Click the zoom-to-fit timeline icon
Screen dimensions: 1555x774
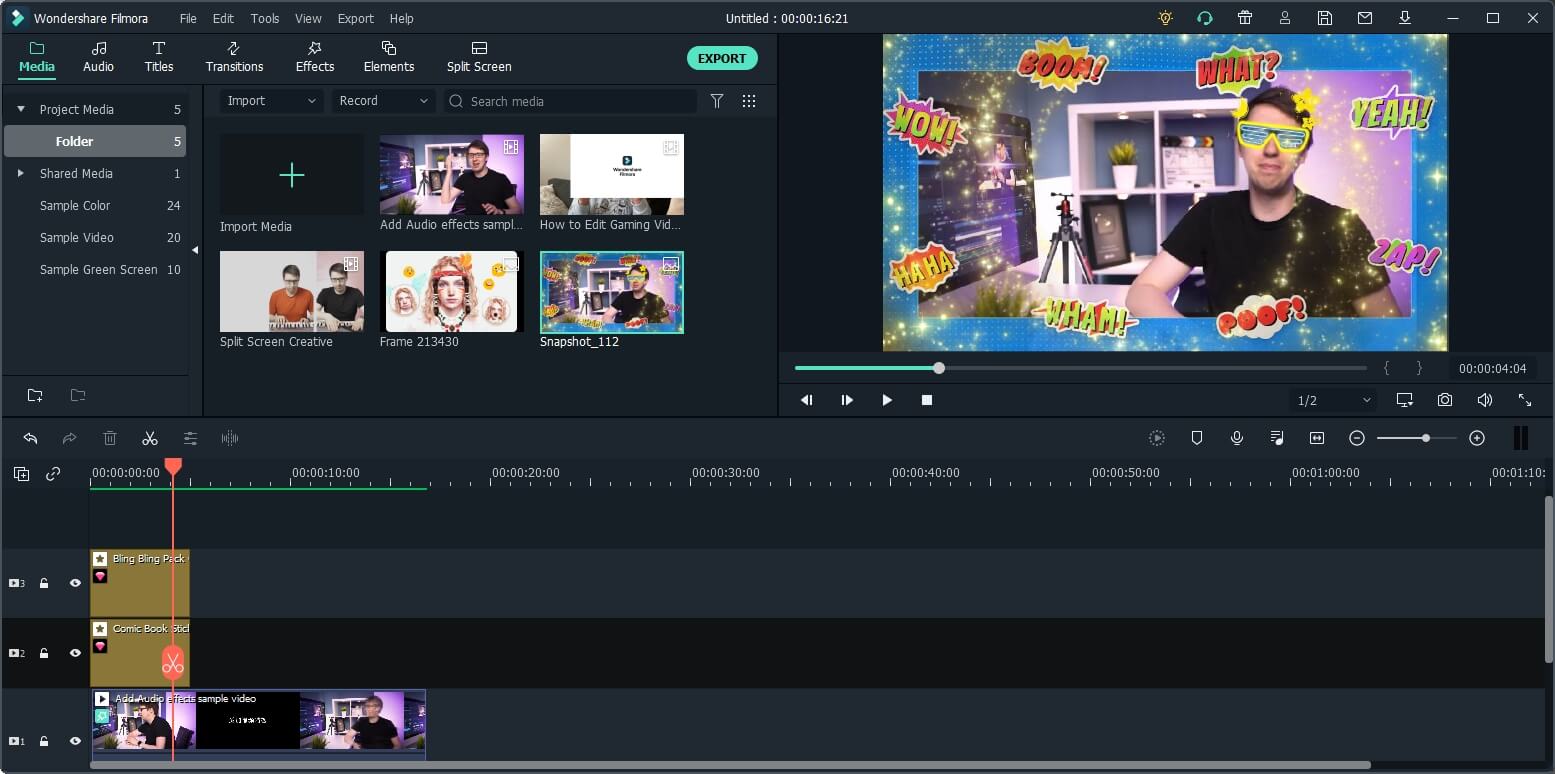(1317, 438)
